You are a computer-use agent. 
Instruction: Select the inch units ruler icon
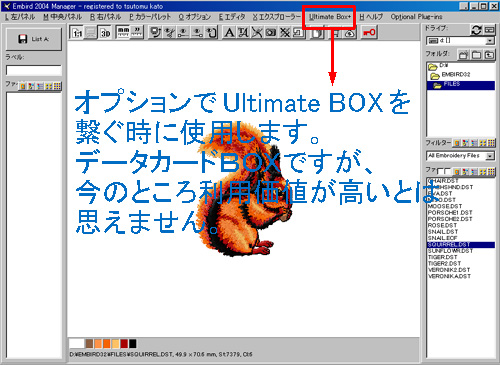click(x=137, y=32)
